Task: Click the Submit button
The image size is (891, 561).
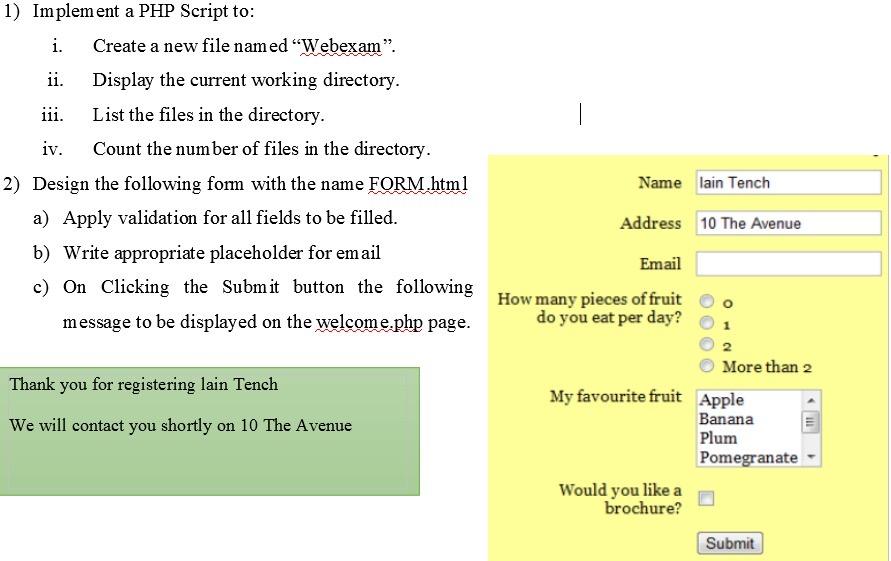Action: [x=730, y=543]
